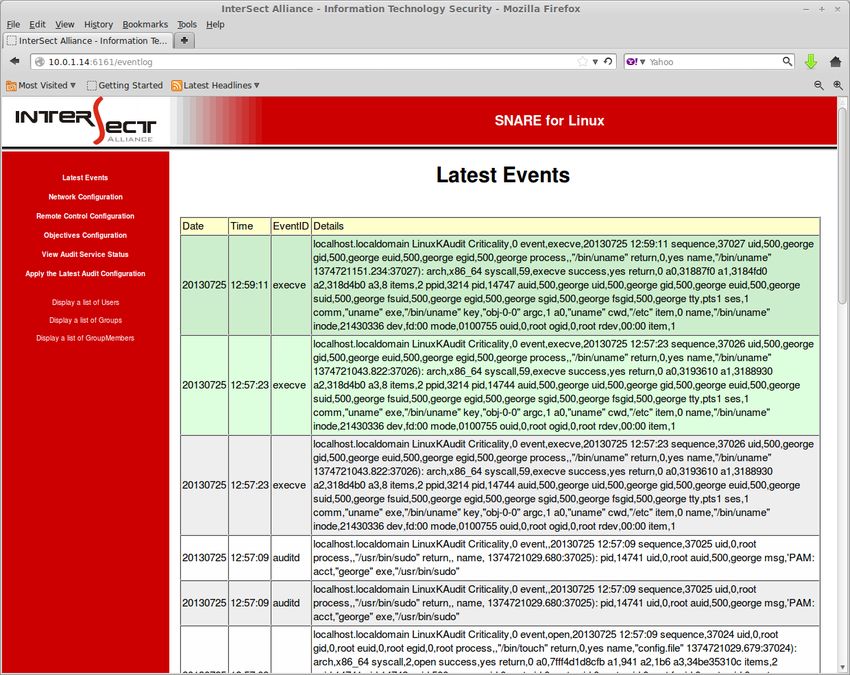This screenshot has width=850, height=675.
Task: Click the SNARE for Linux banner title
Action: tap(549, 120)
